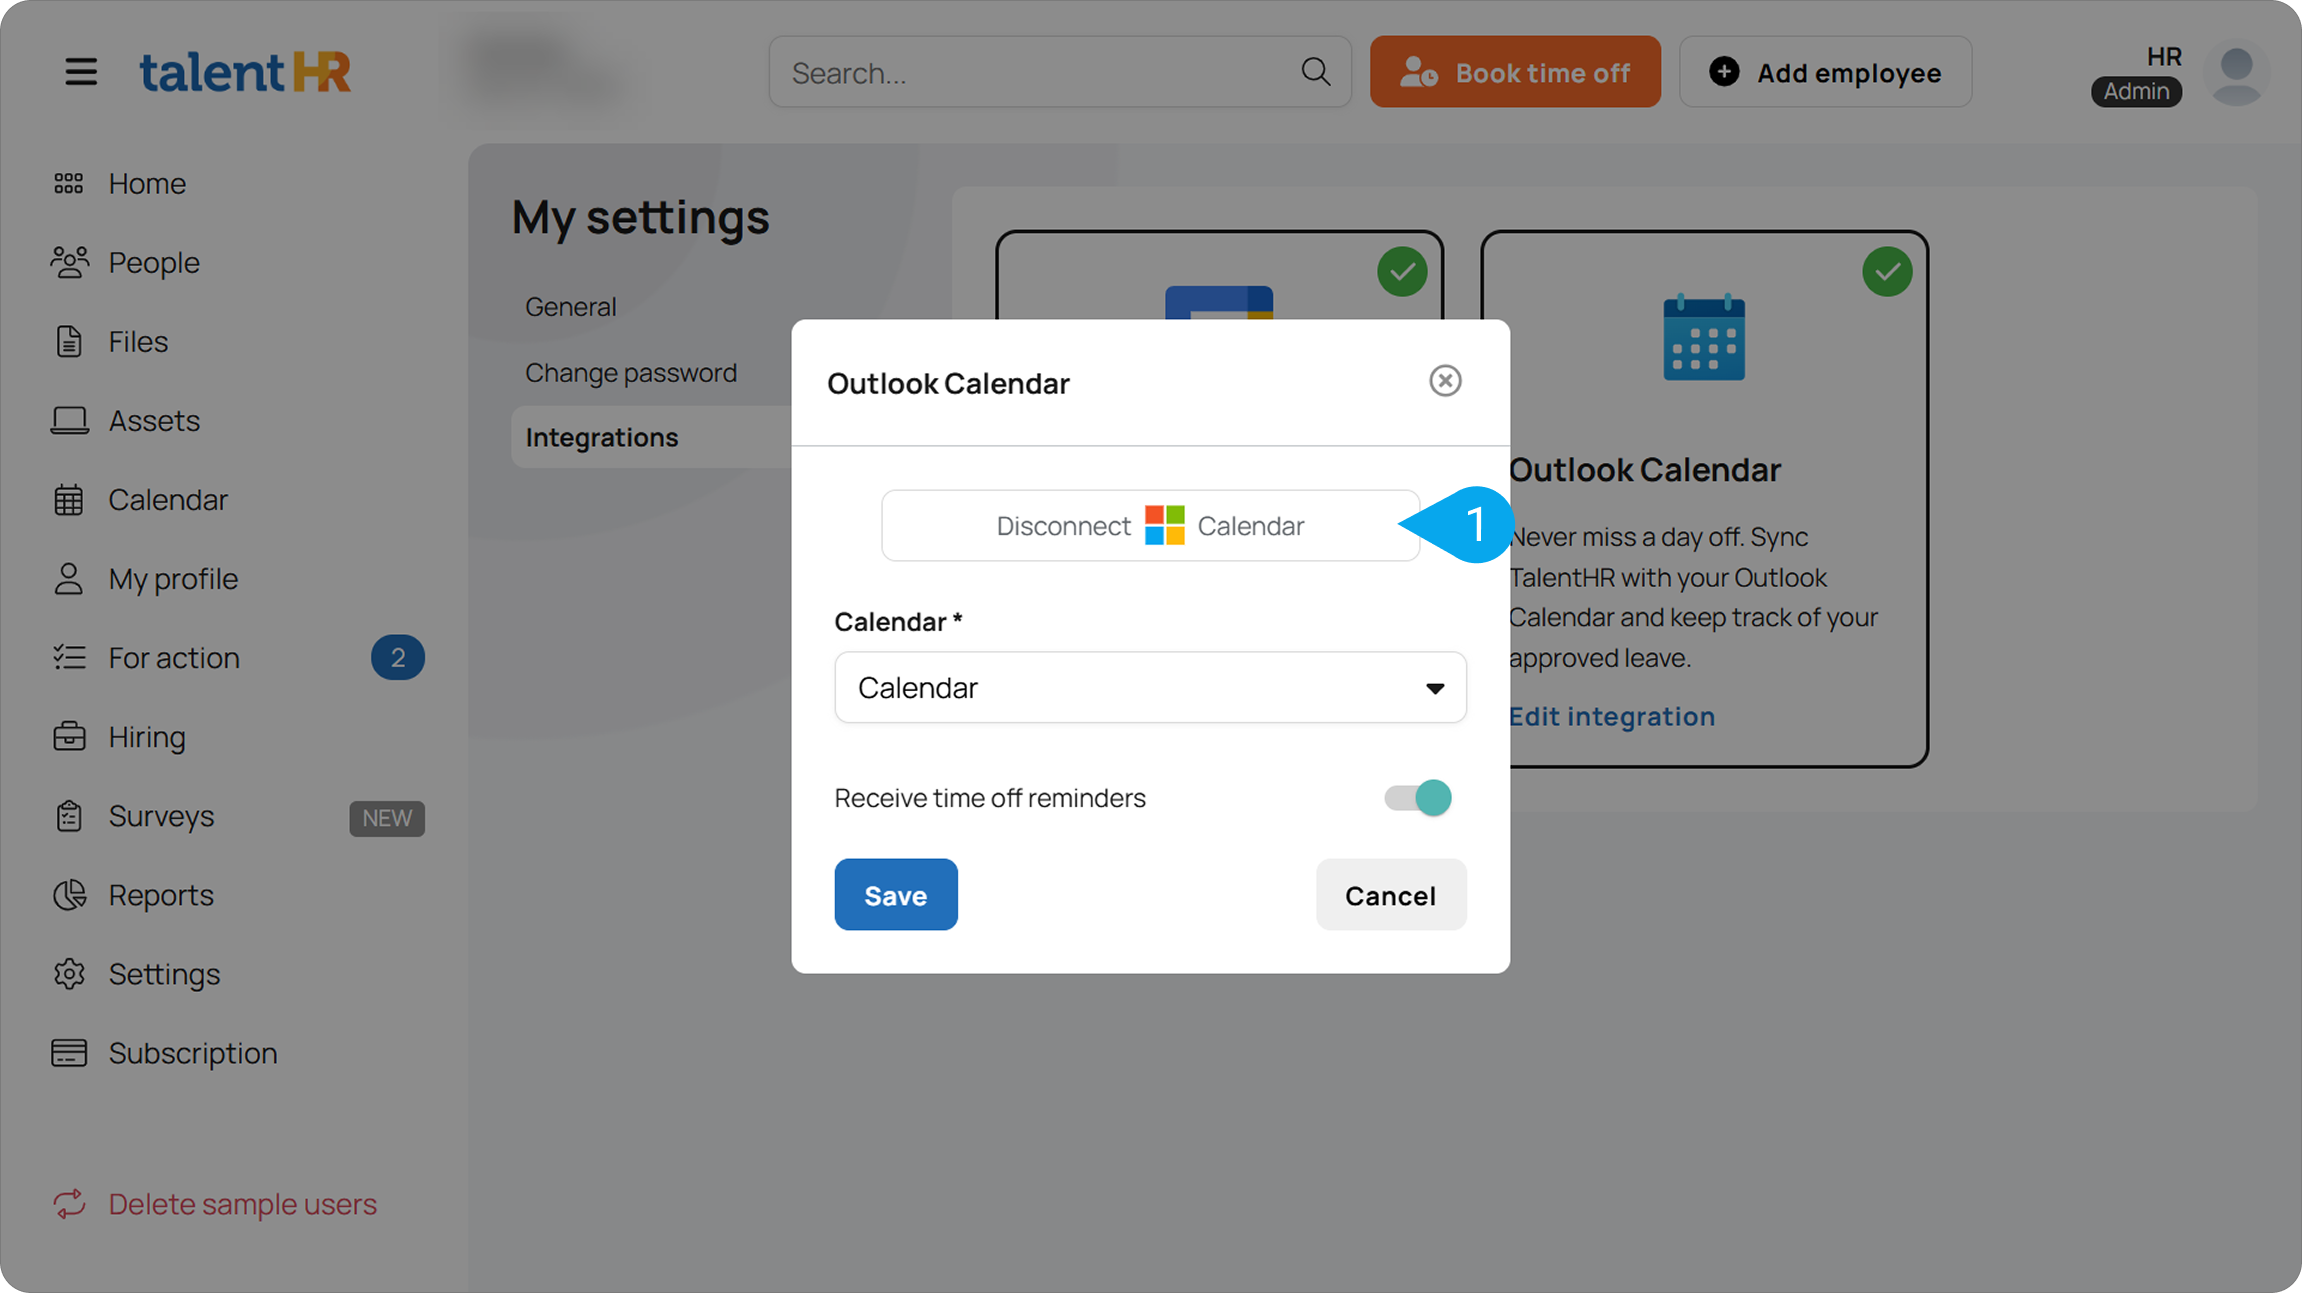Click the Calendar icon in sidebar
Screen dimensions: 2302x1293
[x=68, y=499]
